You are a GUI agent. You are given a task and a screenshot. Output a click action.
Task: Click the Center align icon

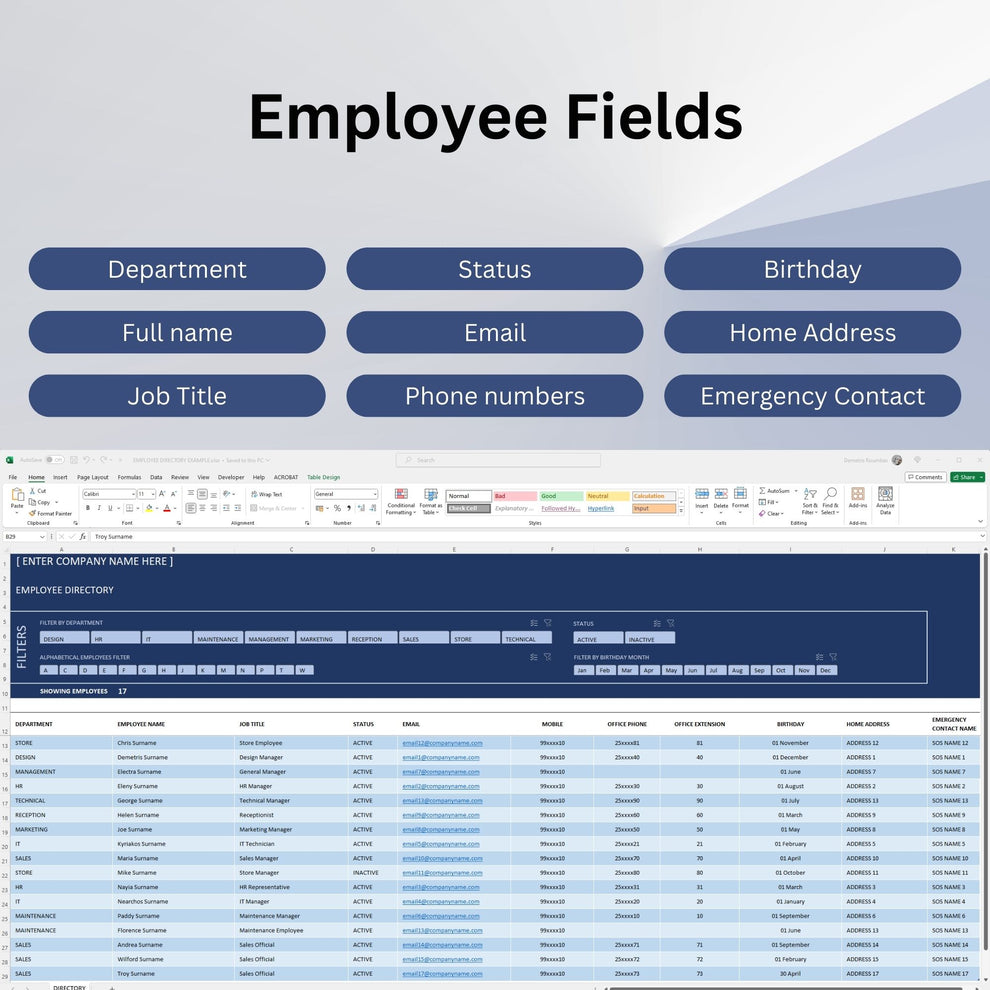[x=202, y=508]
